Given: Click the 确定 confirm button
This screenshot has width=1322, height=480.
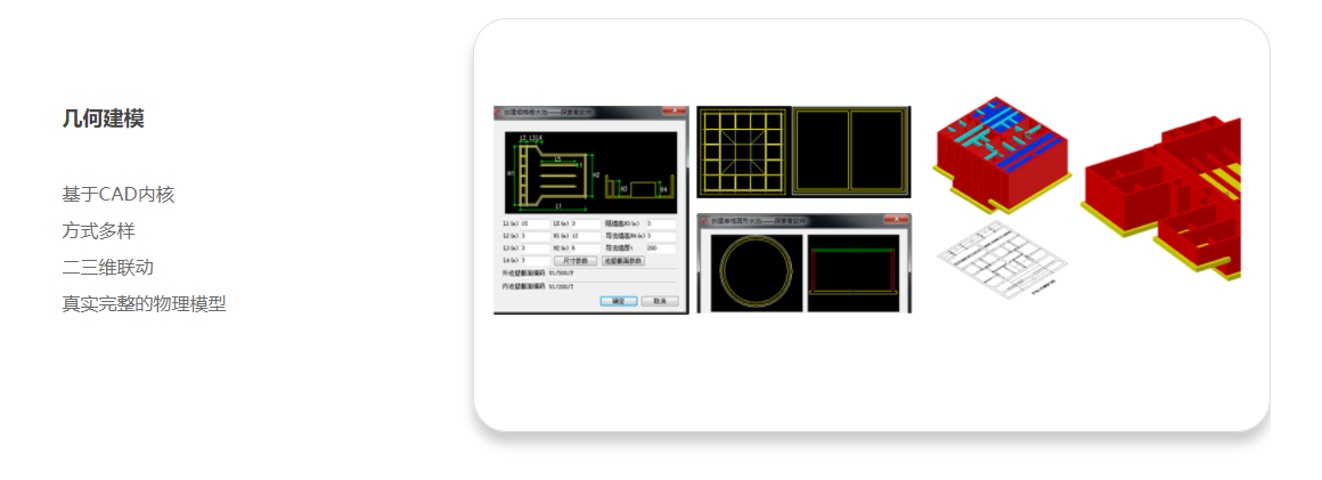Looking at the screenshot, I should pos(619,301).
